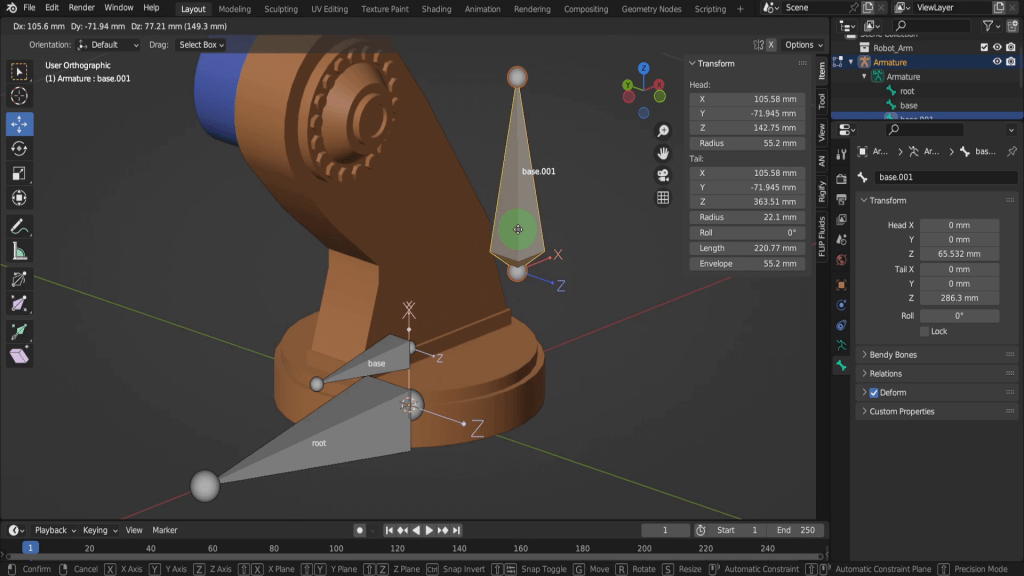Open the Playback popover in timeline
This screenshot has width=1024, height=576.
[x=55, y=530]
